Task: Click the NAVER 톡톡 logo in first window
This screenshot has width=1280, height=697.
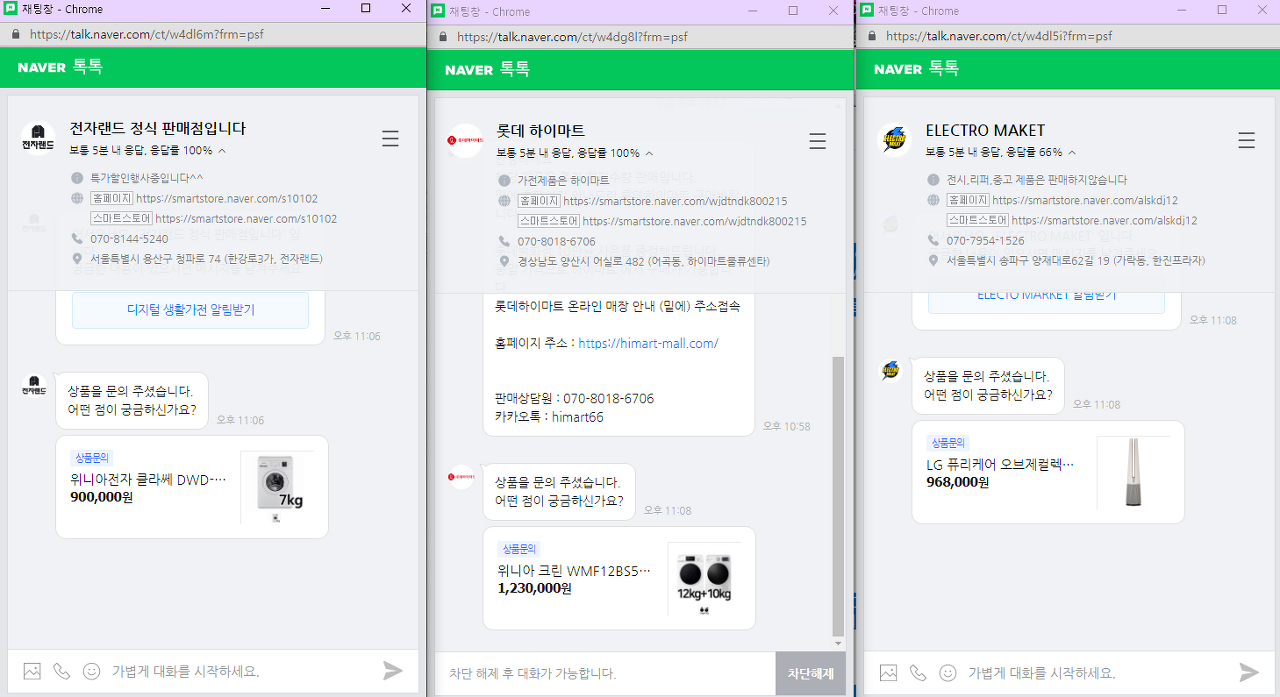Action: [x=60, y=67]
